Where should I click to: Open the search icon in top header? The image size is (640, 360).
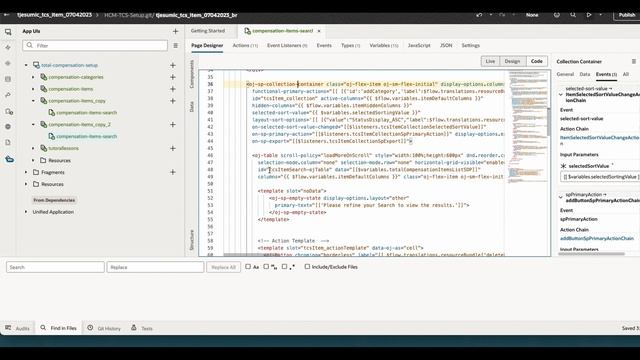click(573, 15)
